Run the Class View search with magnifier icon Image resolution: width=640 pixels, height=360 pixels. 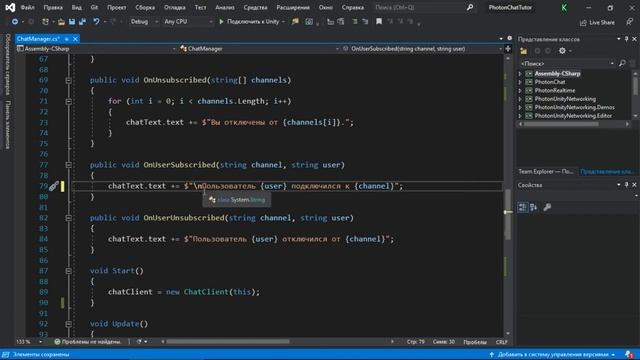pyautogui.click(x=622, y=63)
